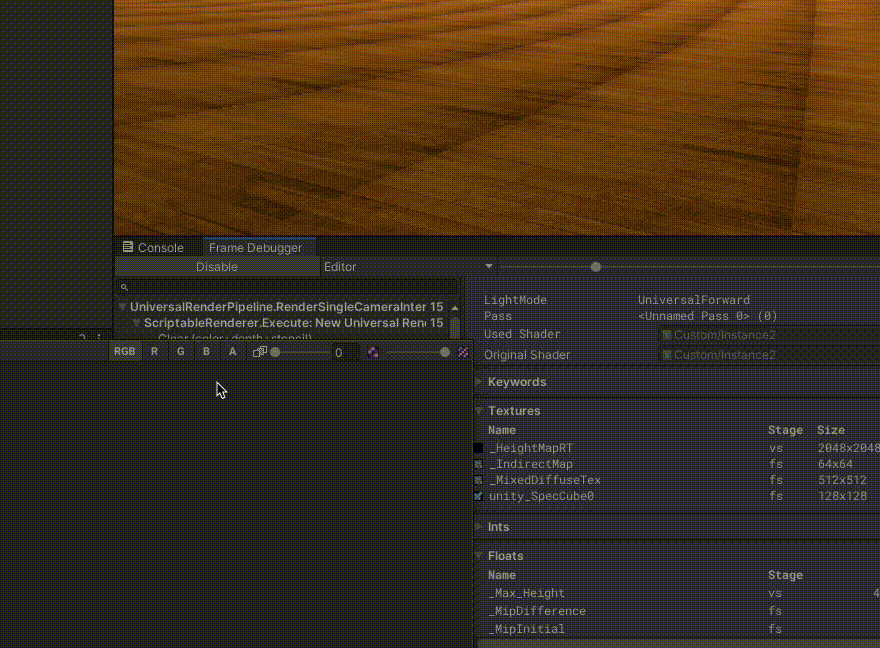Click the mip level icon next to the channels

(259, 351)
